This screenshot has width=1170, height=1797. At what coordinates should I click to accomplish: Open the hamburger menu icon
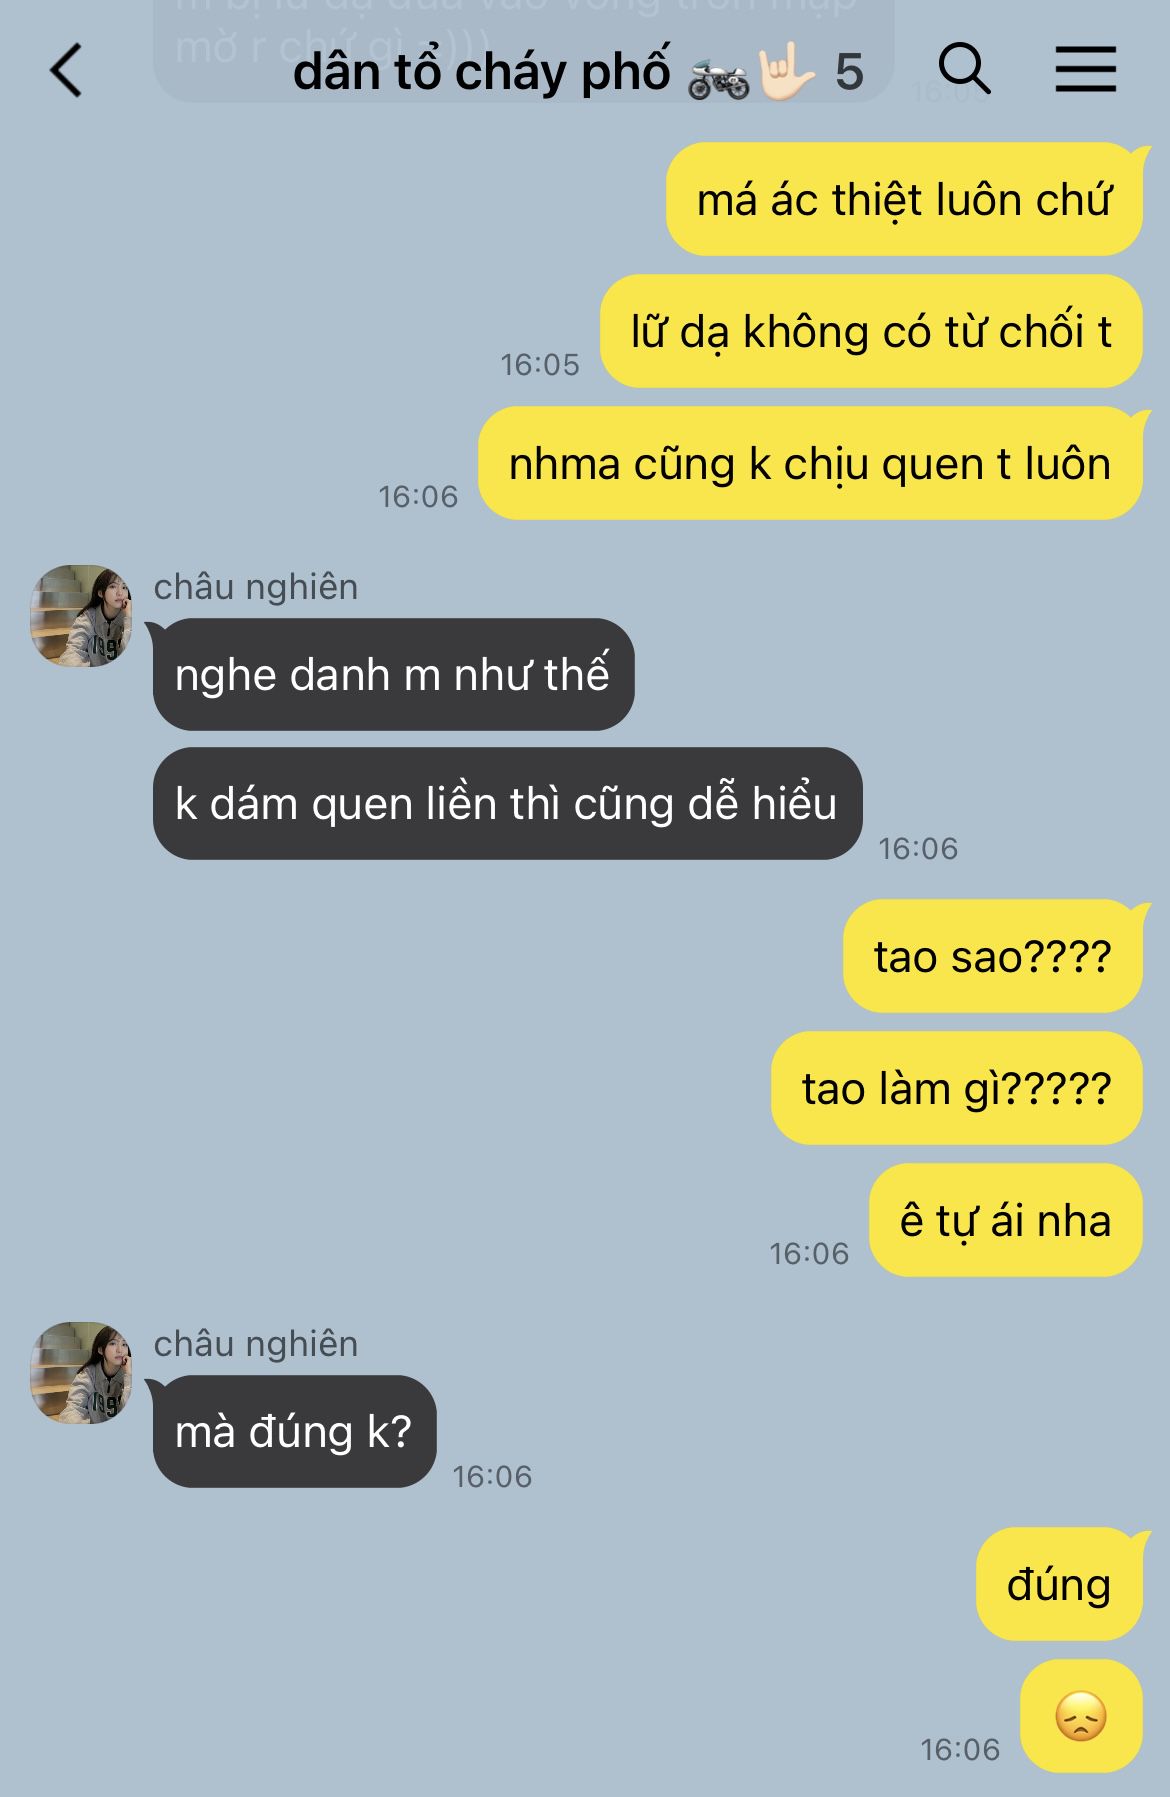click(1086, 70)
